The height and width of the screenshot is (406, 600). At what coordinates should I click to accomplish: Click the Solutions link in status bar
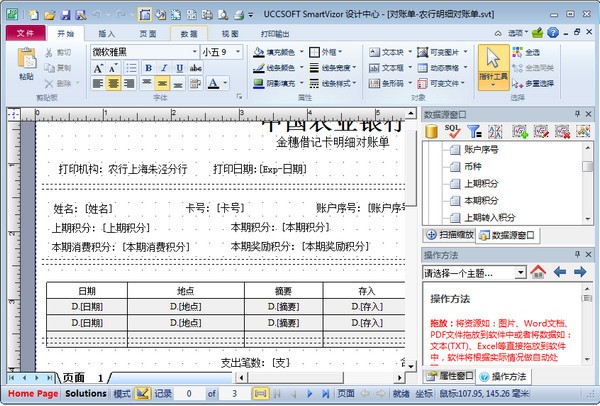pyautogui.click(x=86, y=393)
